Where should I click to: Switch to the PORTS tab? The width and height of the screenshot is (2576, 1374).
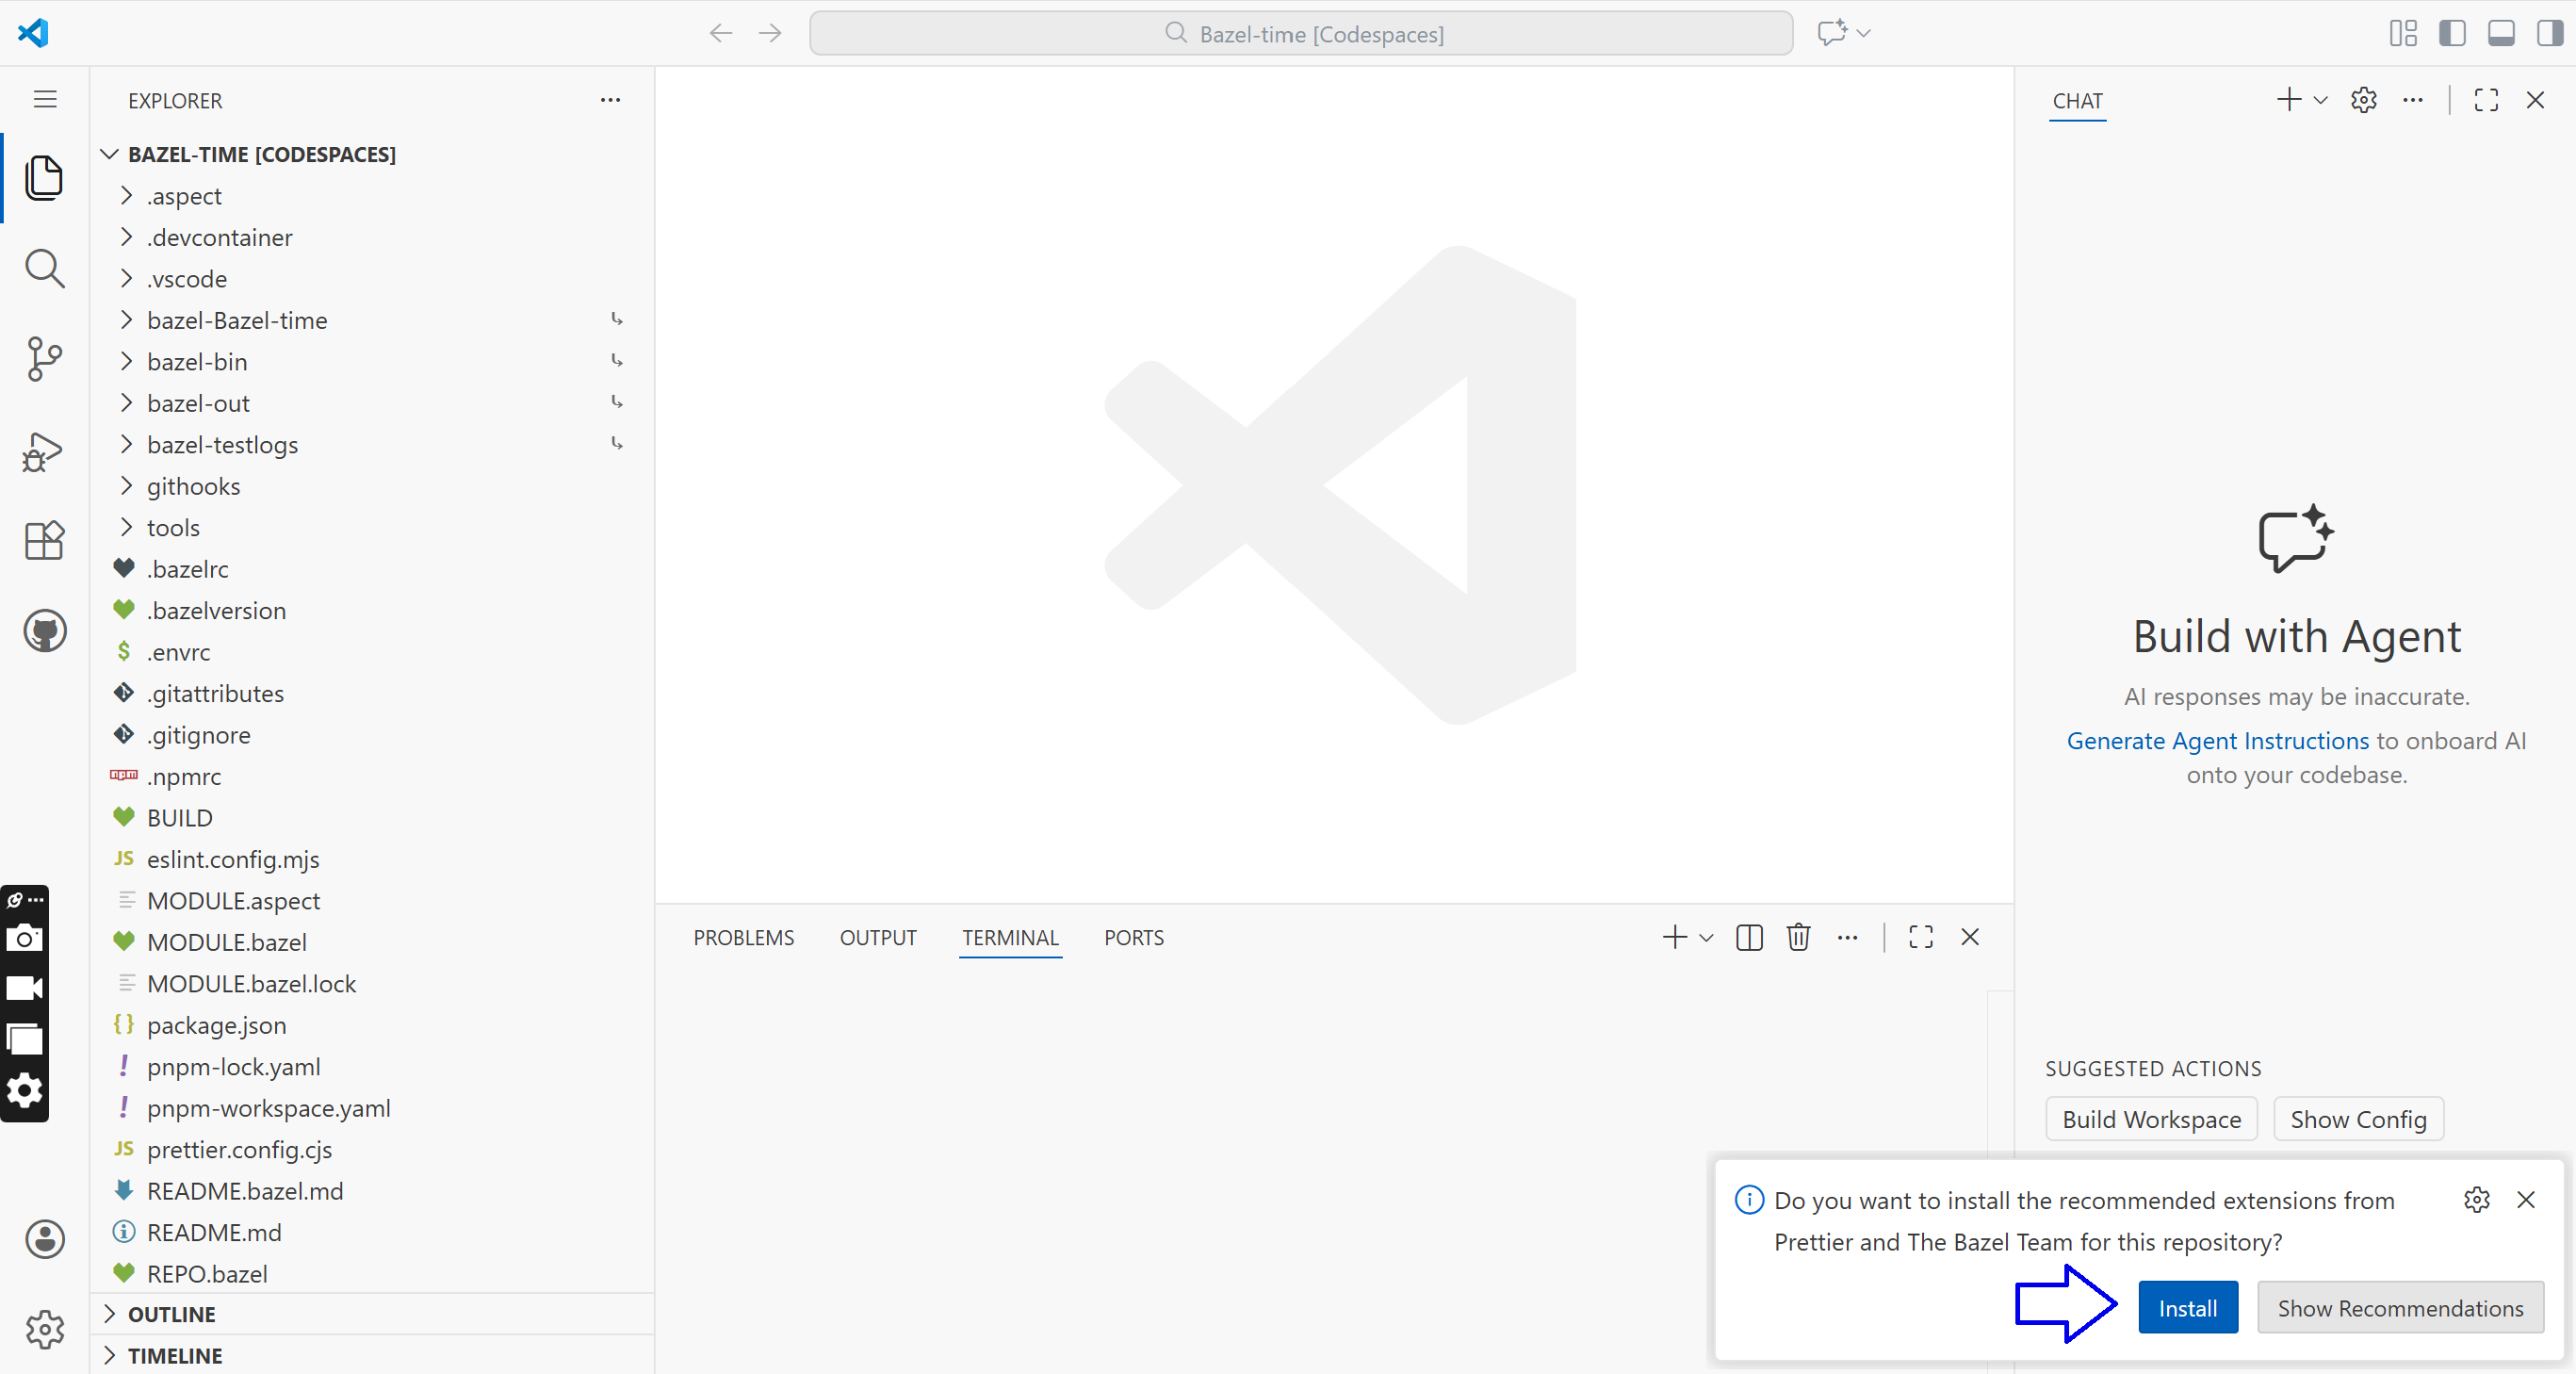tap(1134, 938)
